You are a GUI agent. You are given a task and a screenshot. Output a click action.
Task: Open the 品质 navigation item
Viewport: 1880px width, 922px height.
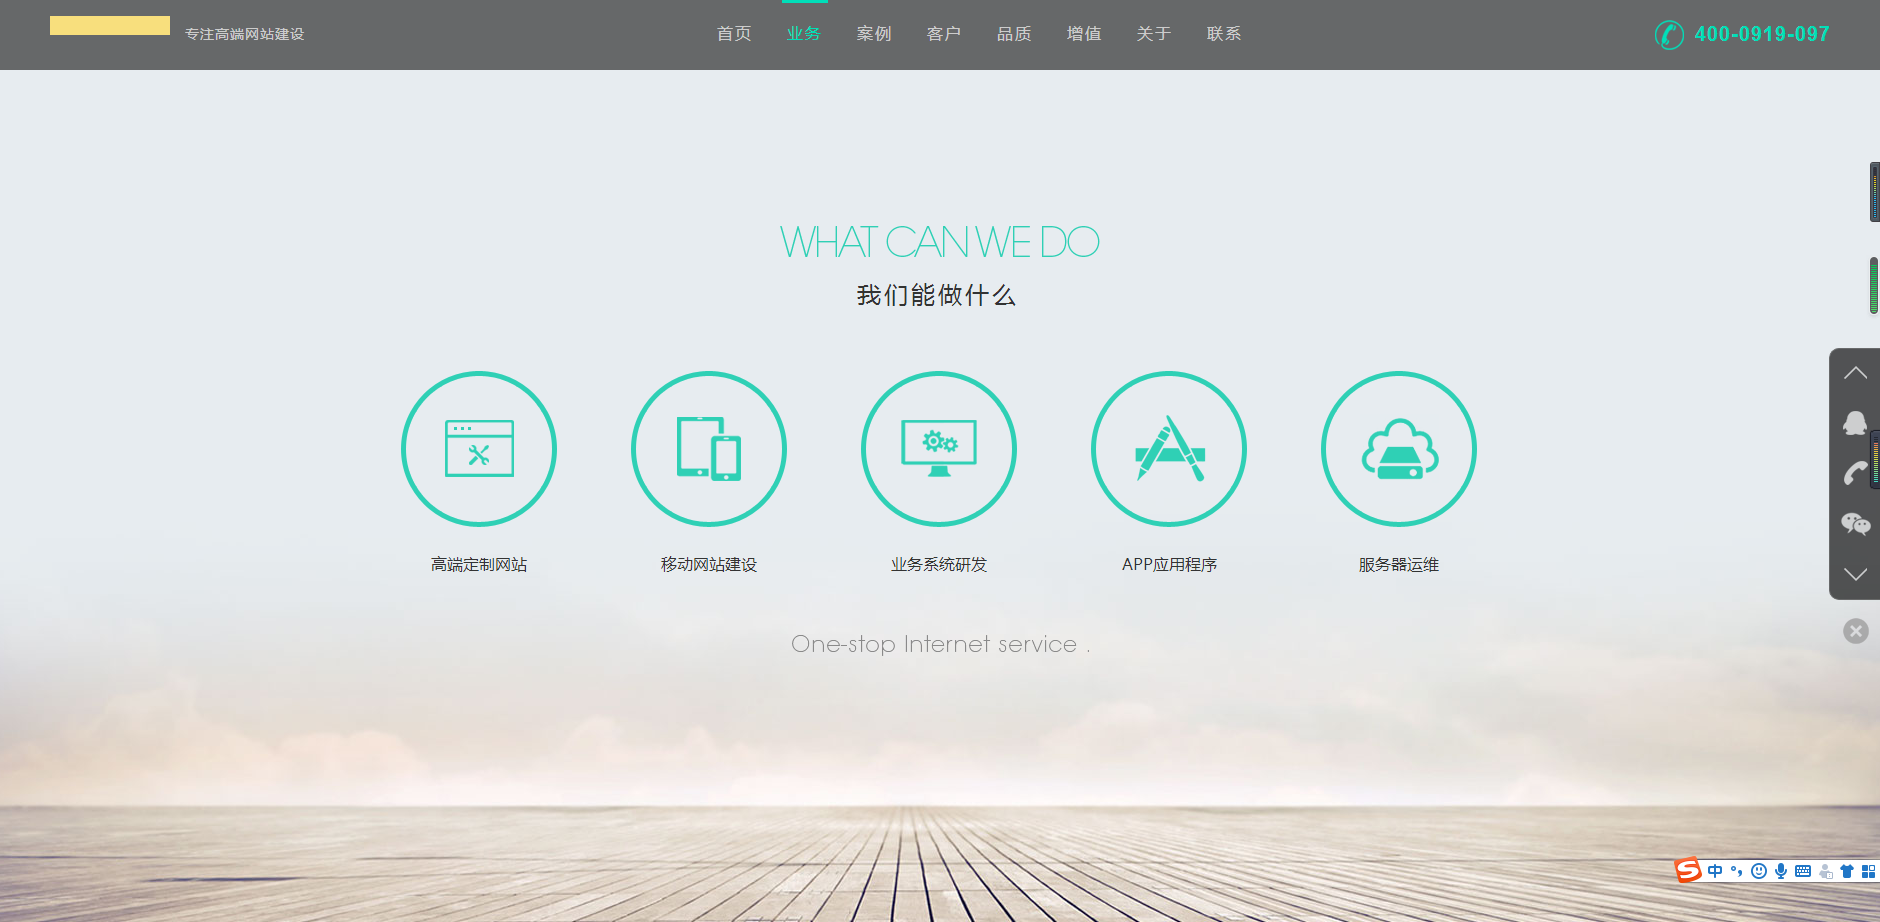1014,34
